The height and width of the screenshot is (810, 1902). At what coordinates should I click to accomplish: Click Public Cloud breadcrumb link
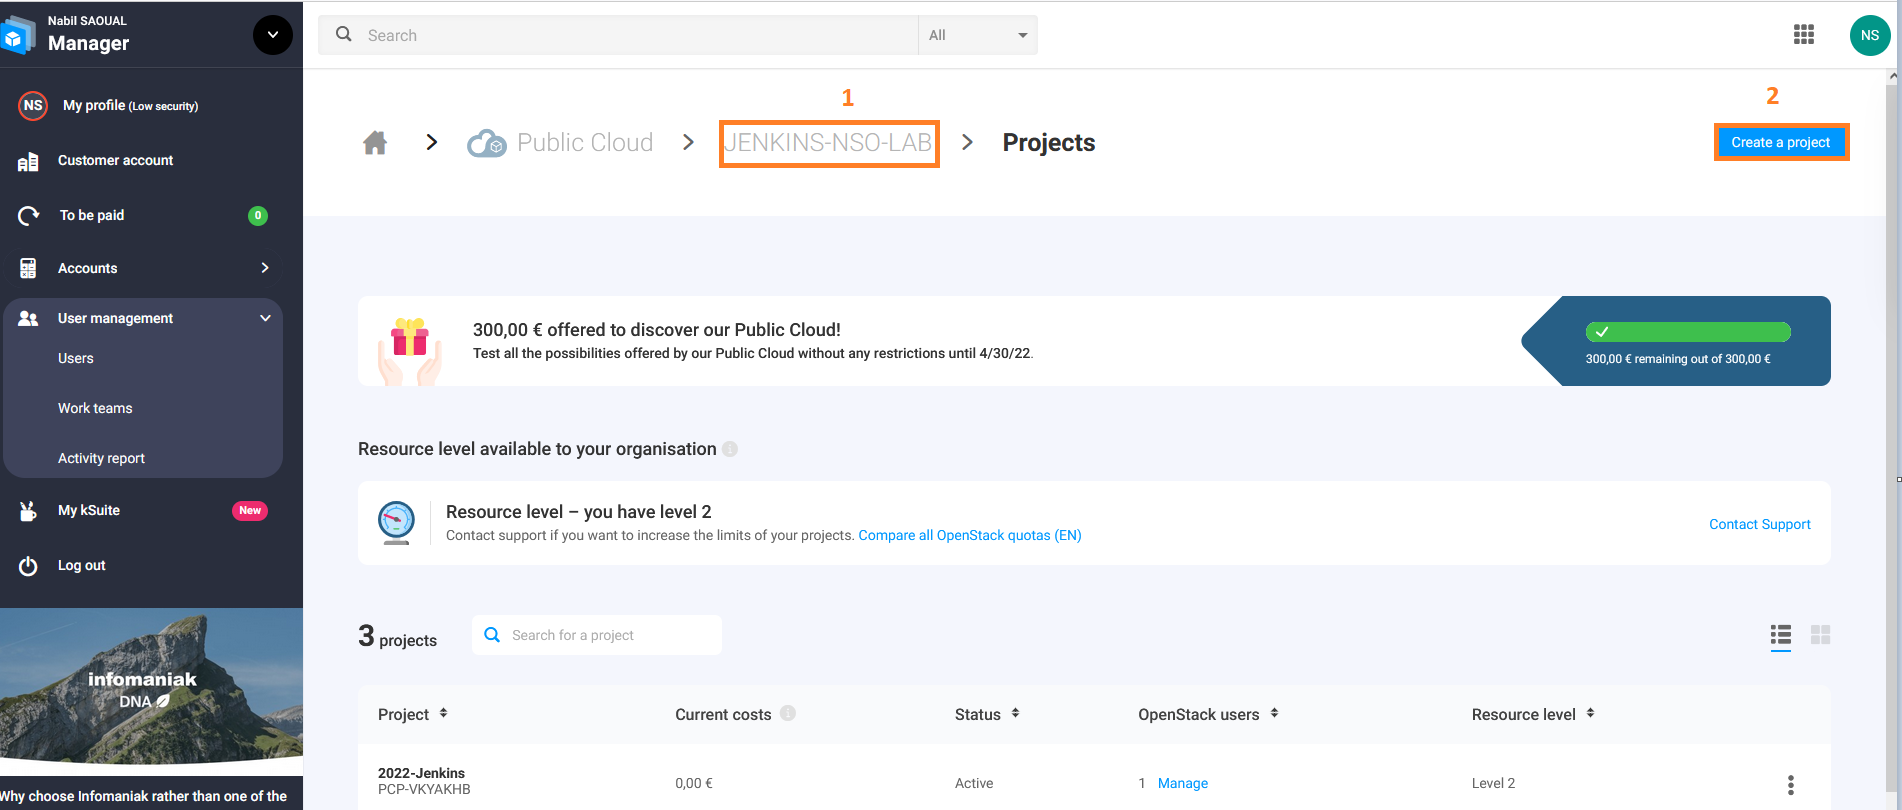[x=585, y=143]
